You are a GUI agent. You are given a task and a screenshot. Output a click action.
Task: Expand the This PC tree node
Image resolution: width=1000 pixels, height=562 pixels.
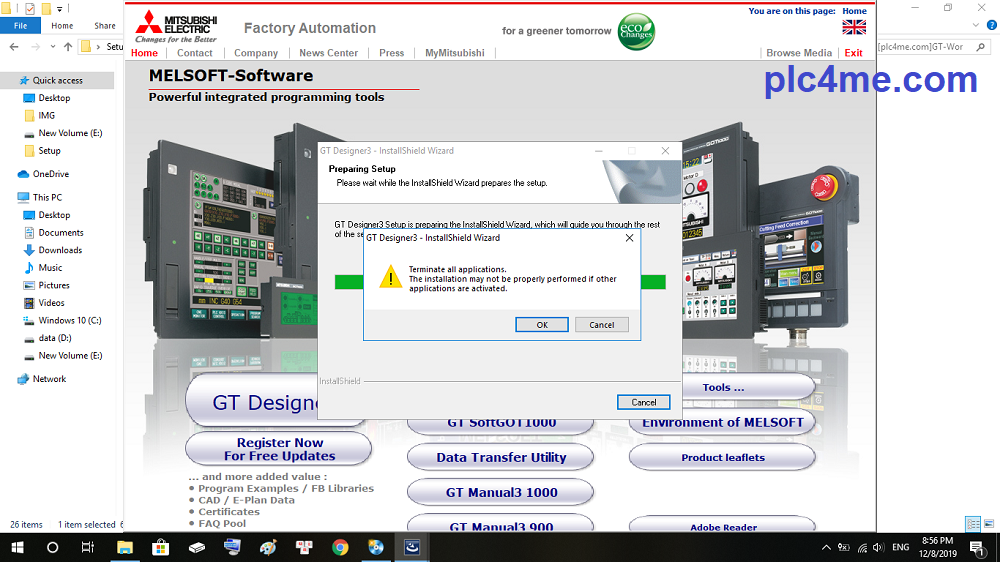coord(9,197)
